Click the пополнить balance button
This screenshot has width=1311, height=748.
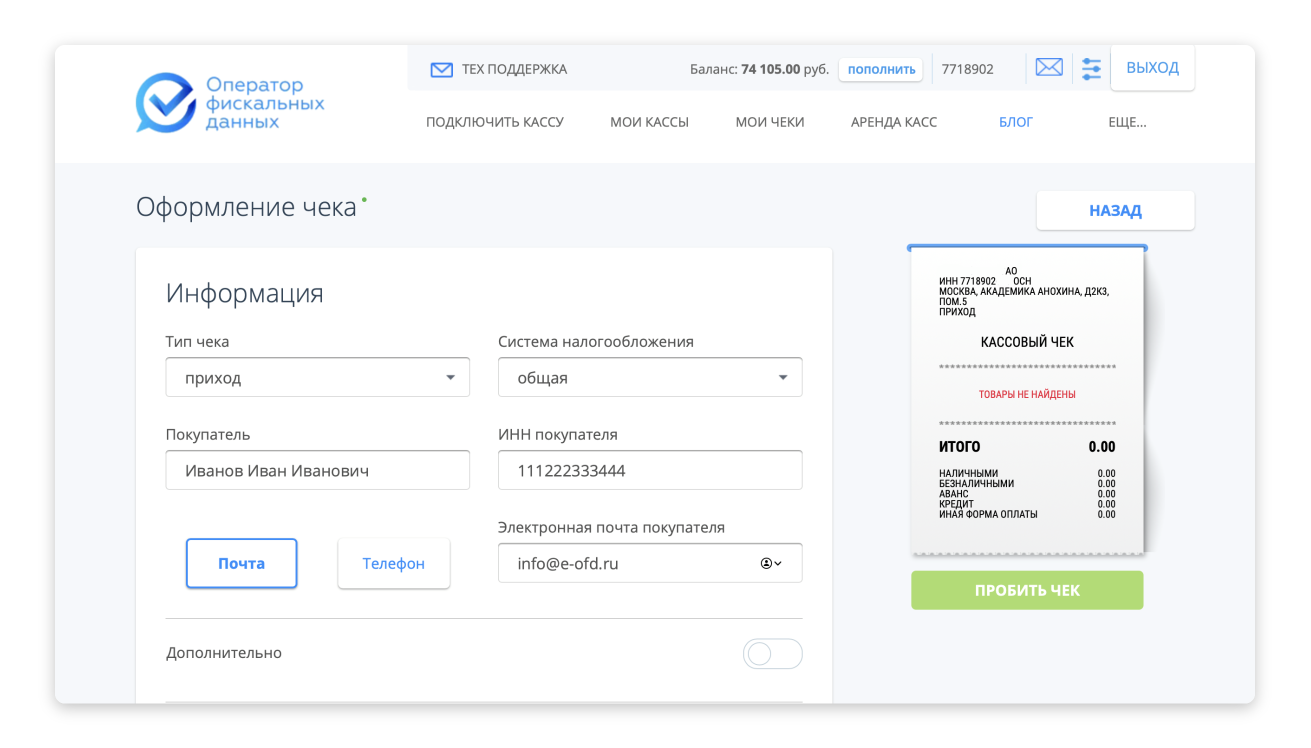click(x=880, y=69)
